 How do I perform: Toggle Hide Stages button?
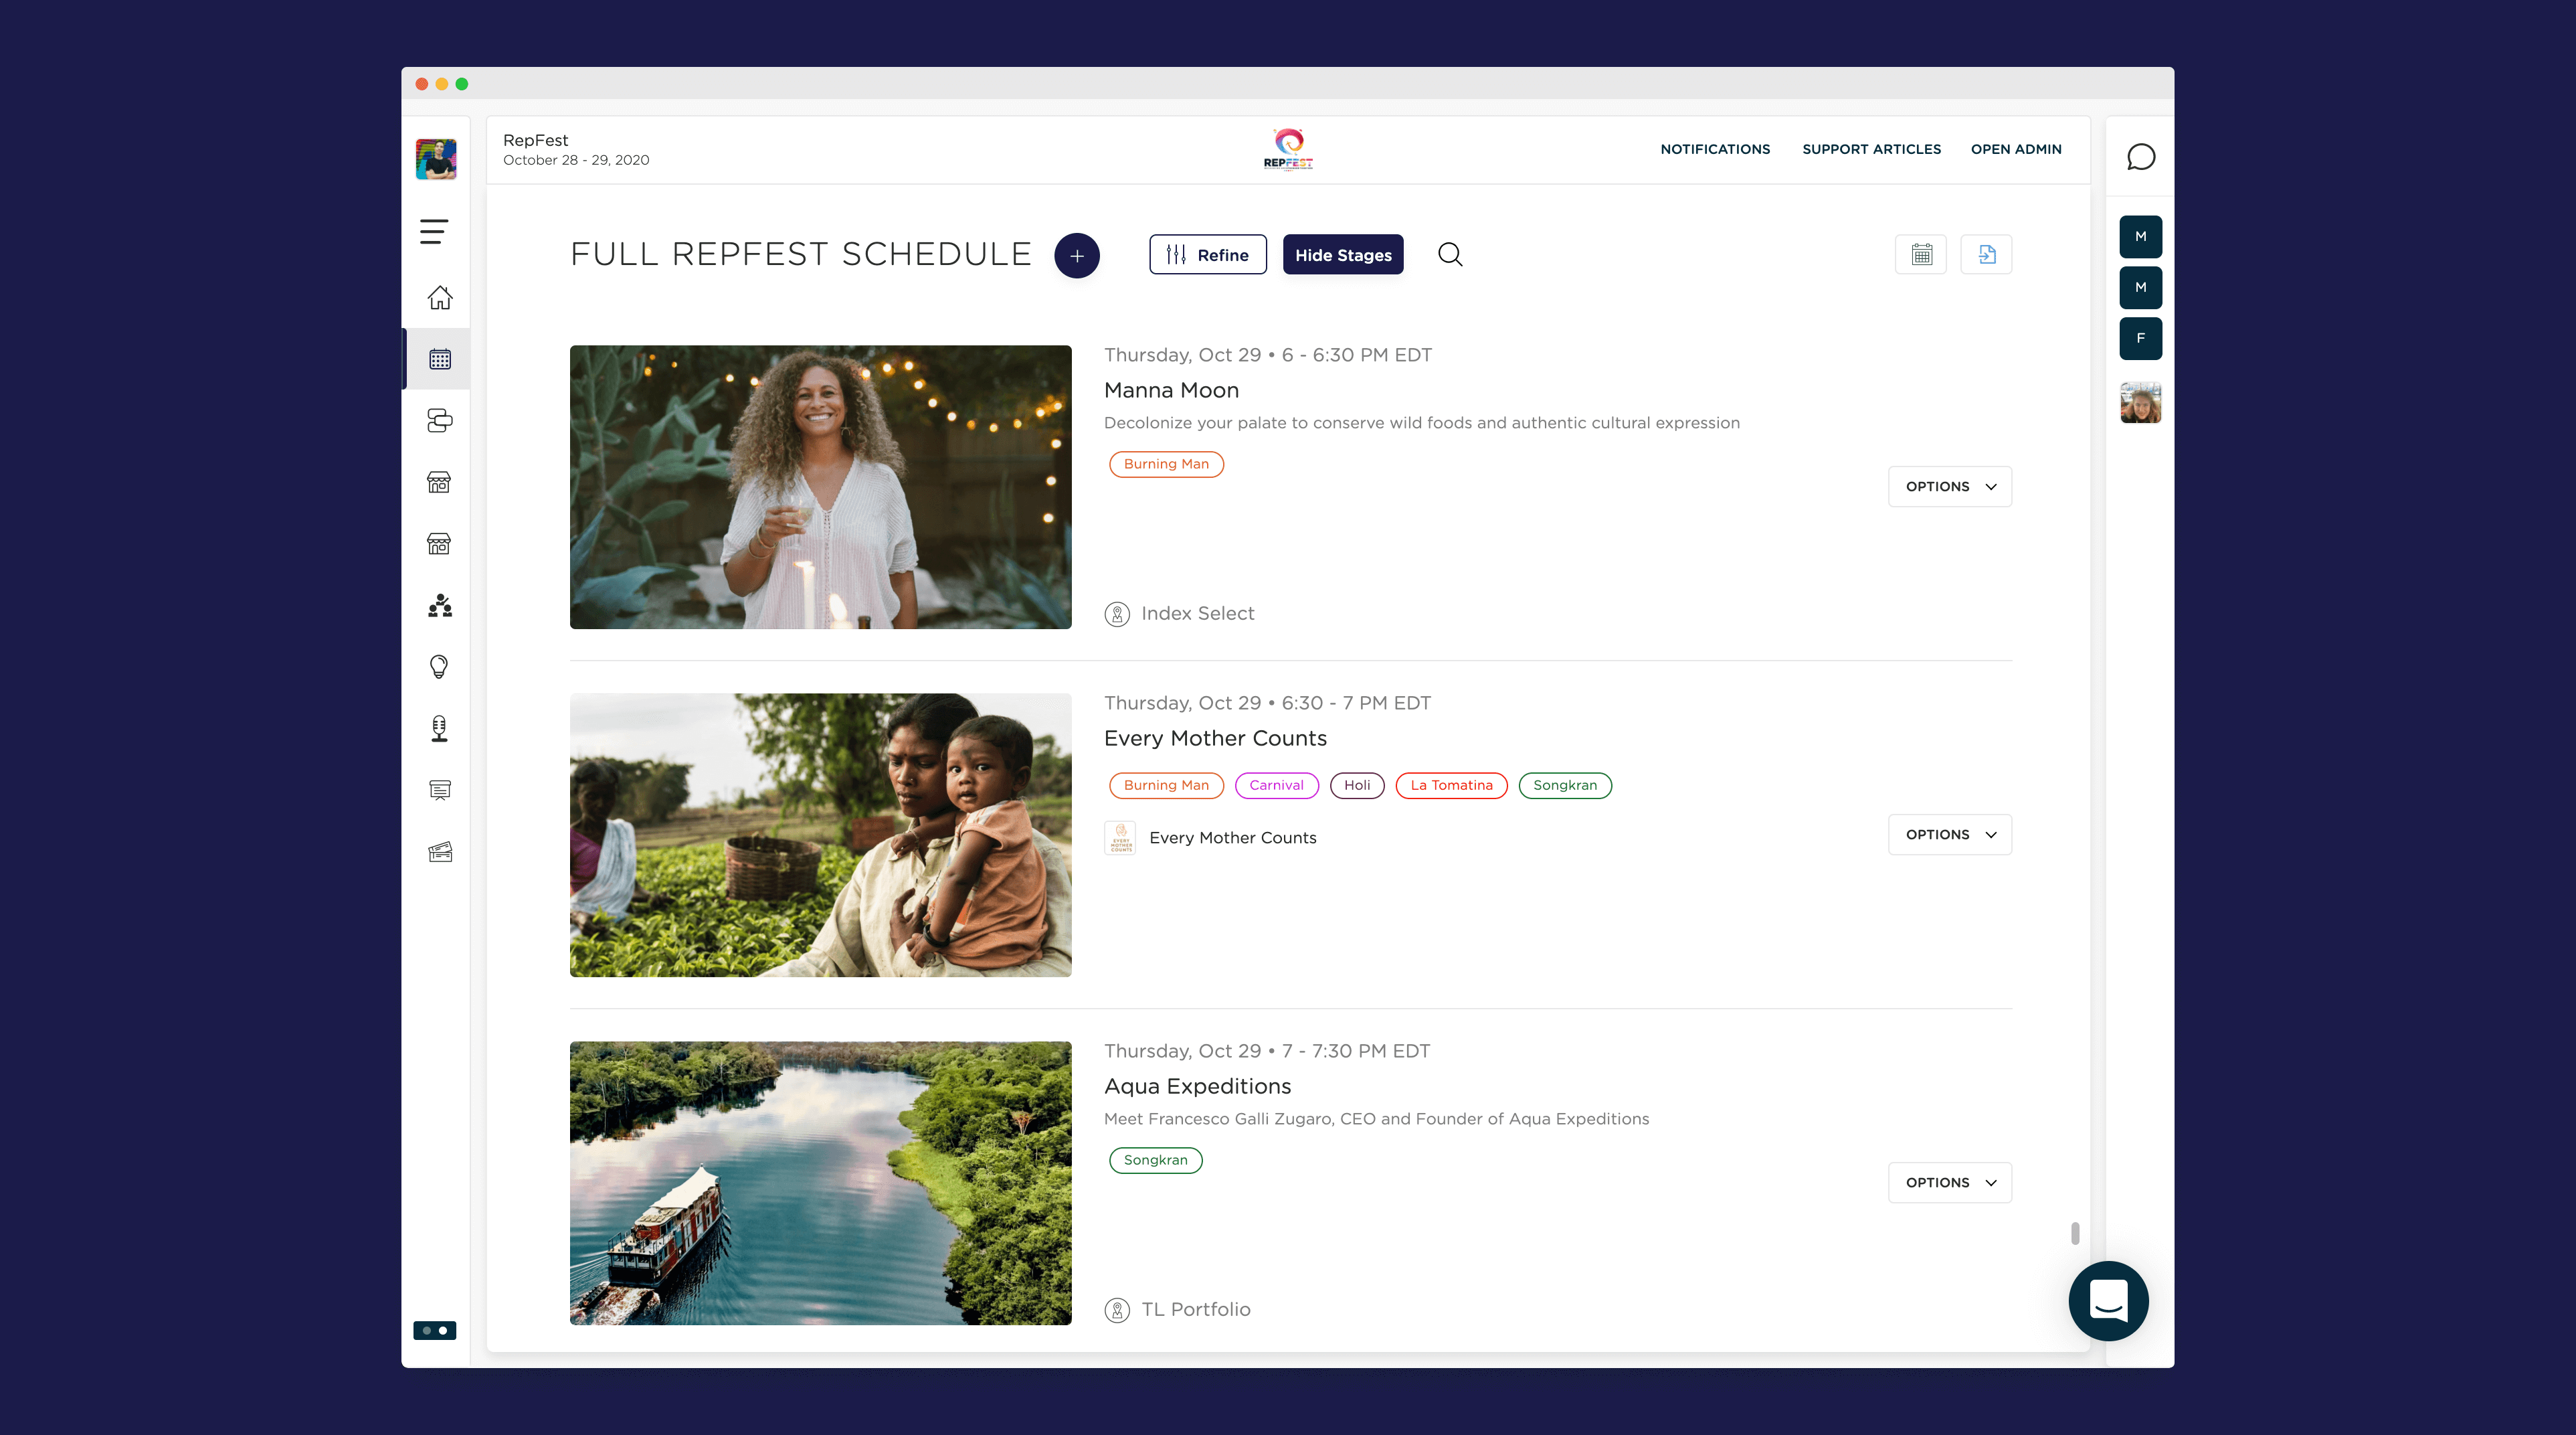1343,255
